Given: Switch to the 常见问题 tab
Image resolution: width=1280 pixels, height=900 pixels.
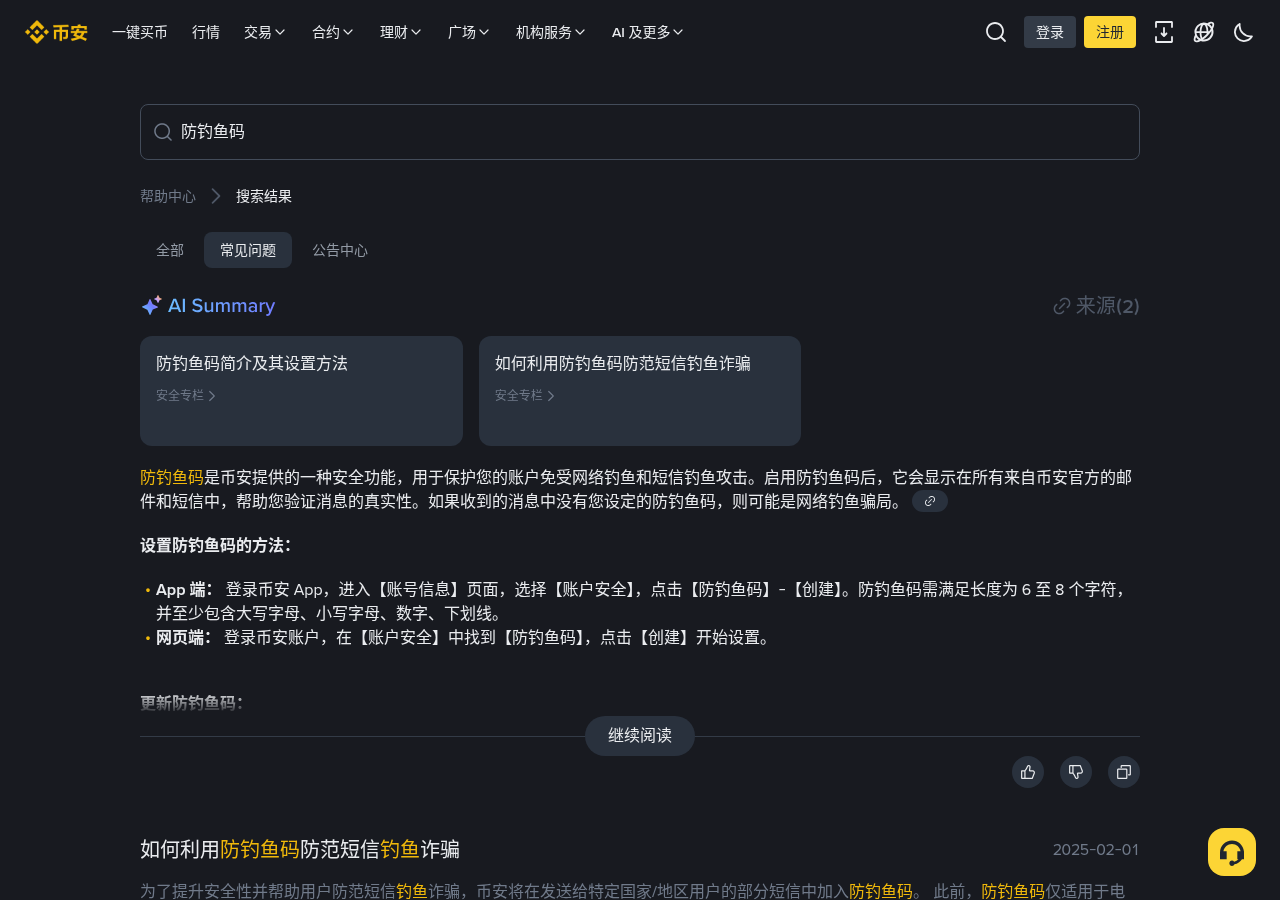Looking at the screenshot, I should coord(248,250).
